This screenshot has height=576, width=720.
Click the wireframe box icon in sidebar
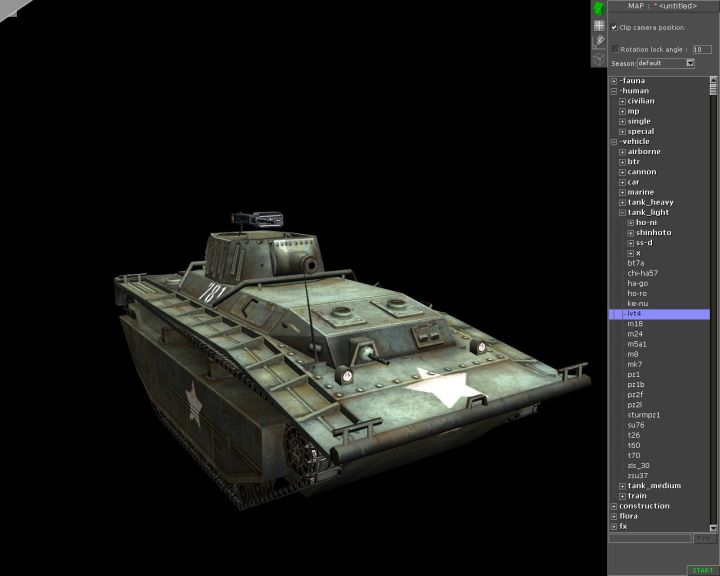click(599, 58)
